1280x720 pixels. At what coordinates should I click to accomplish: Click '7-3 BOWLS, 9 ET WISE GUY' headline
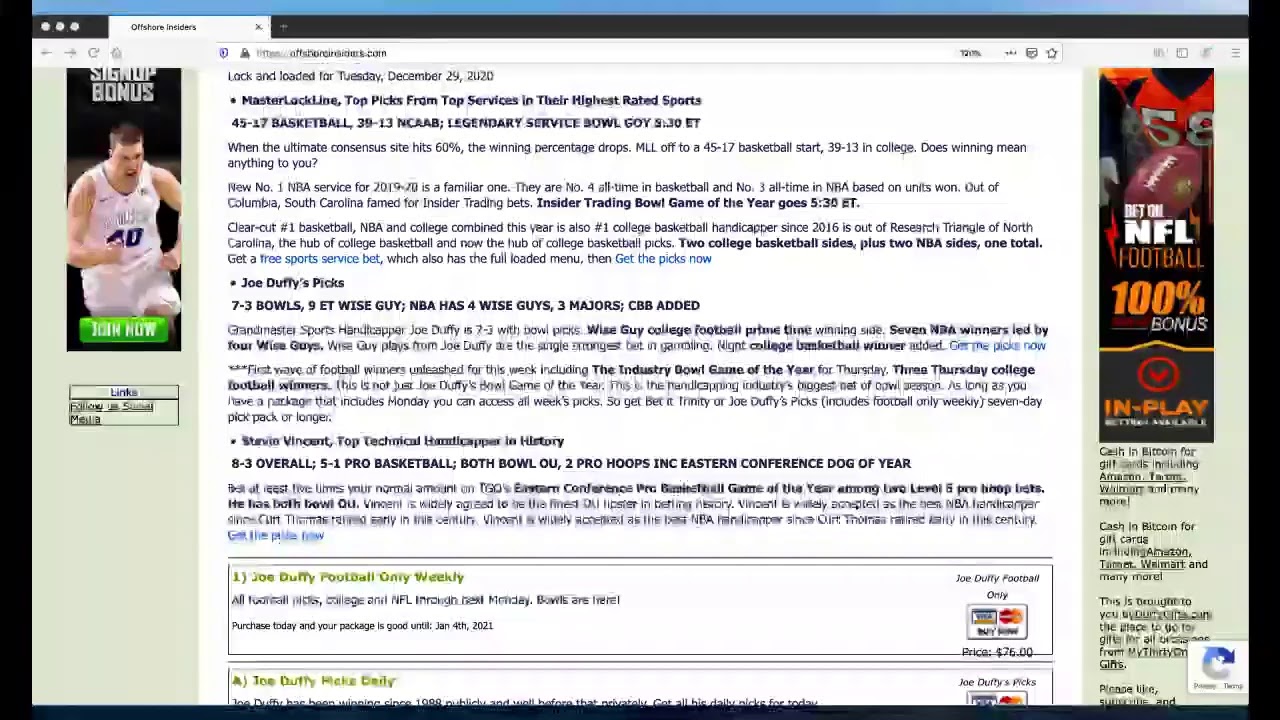click(466, 306)
